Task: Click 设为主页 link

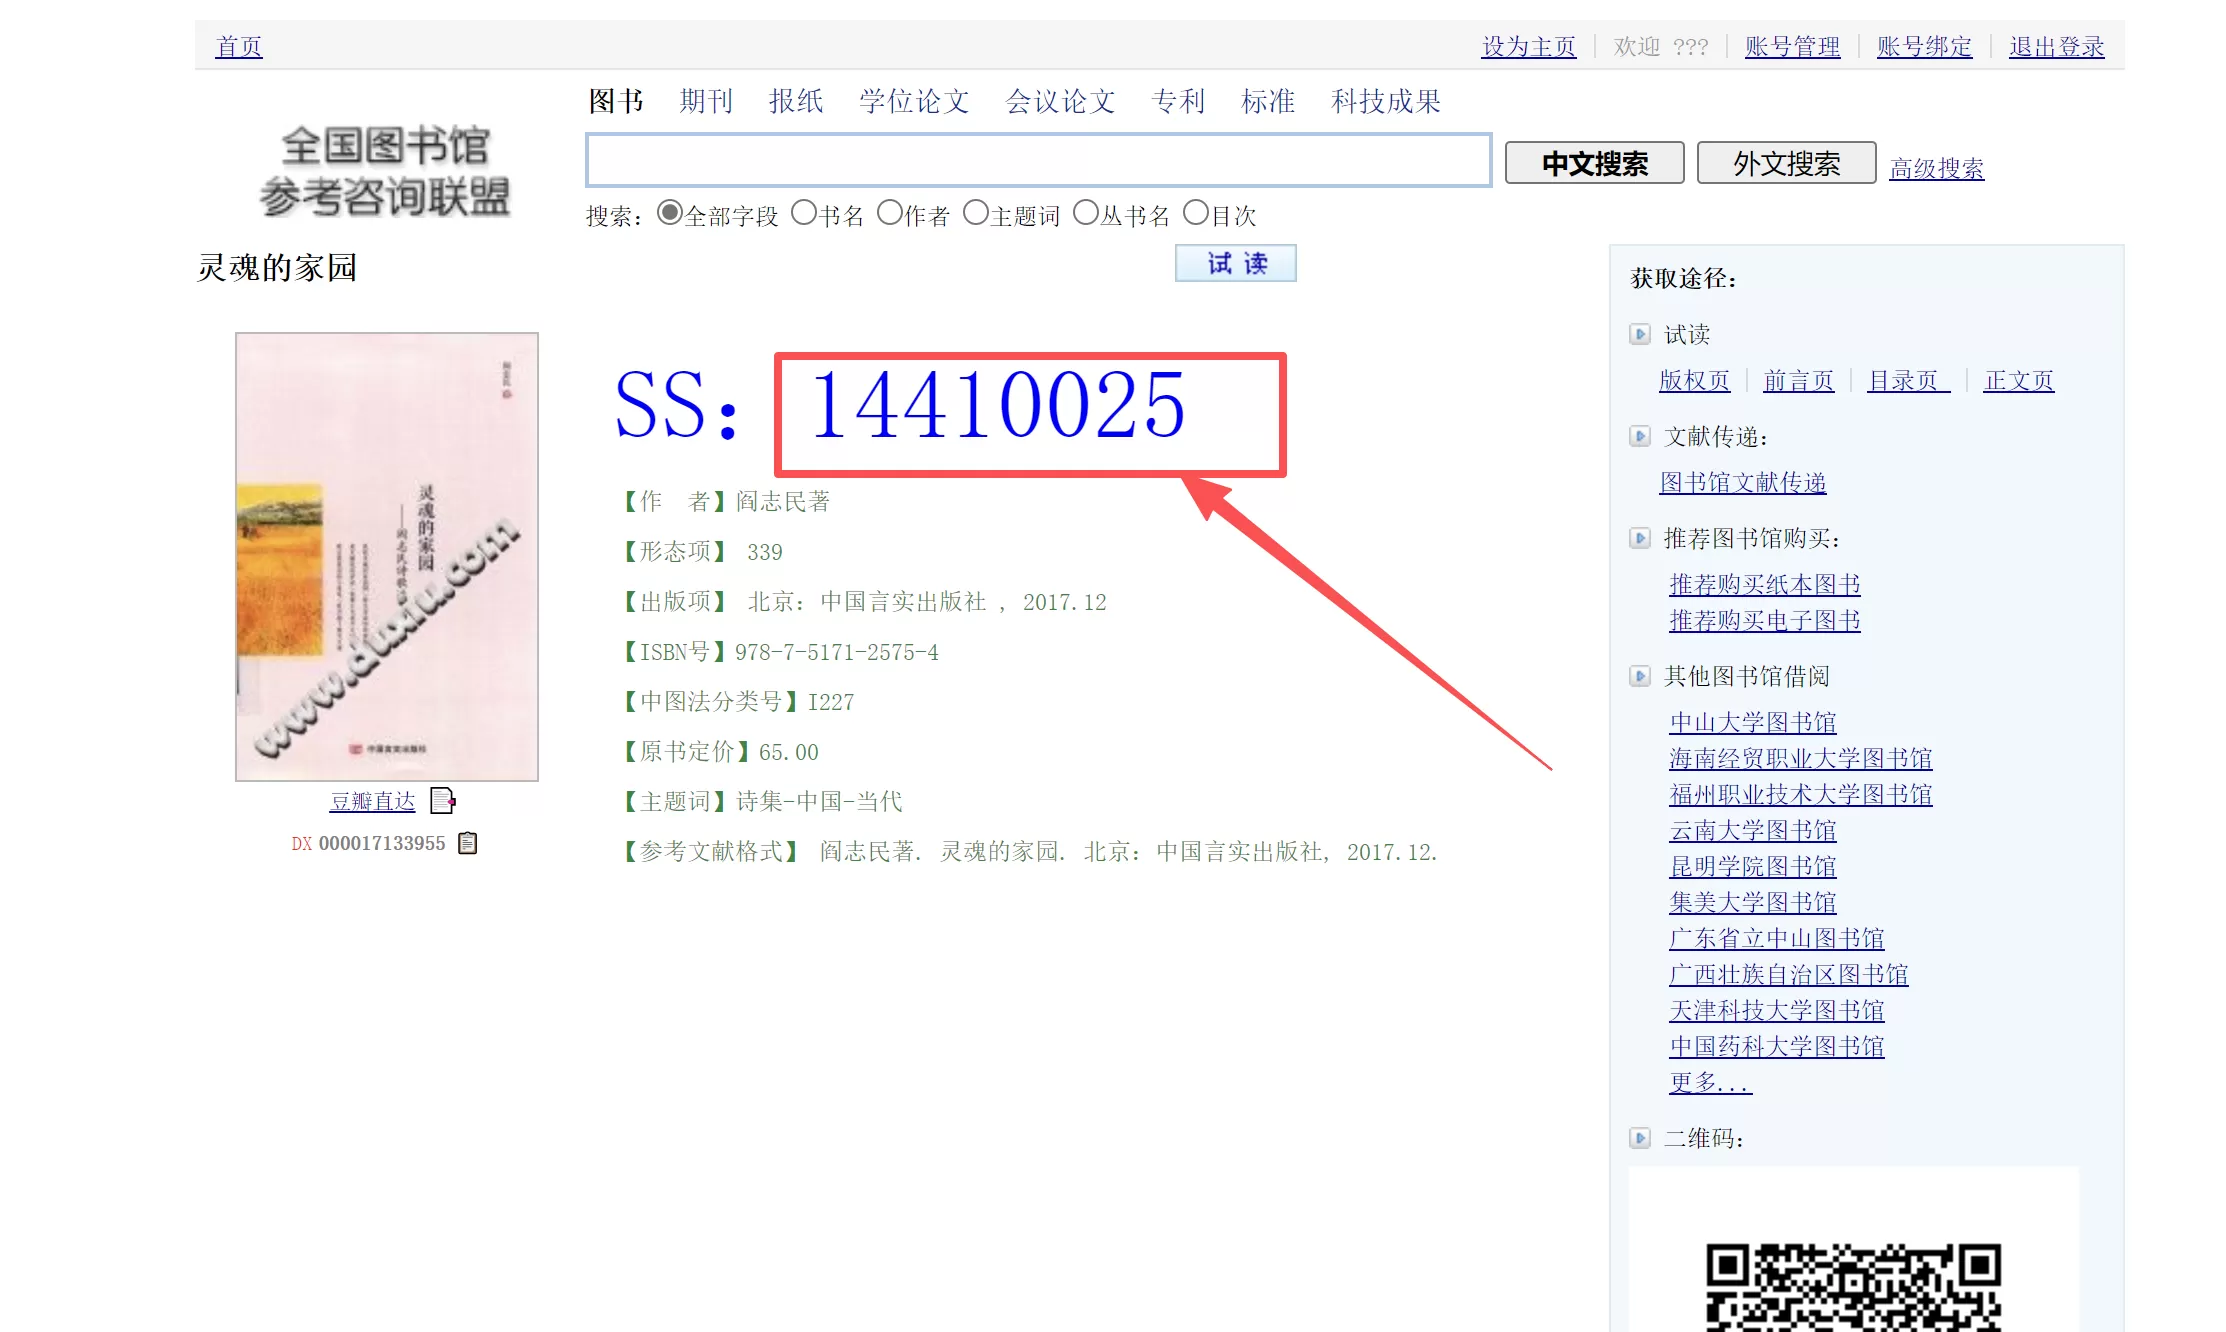Action: click(1529, 47)
